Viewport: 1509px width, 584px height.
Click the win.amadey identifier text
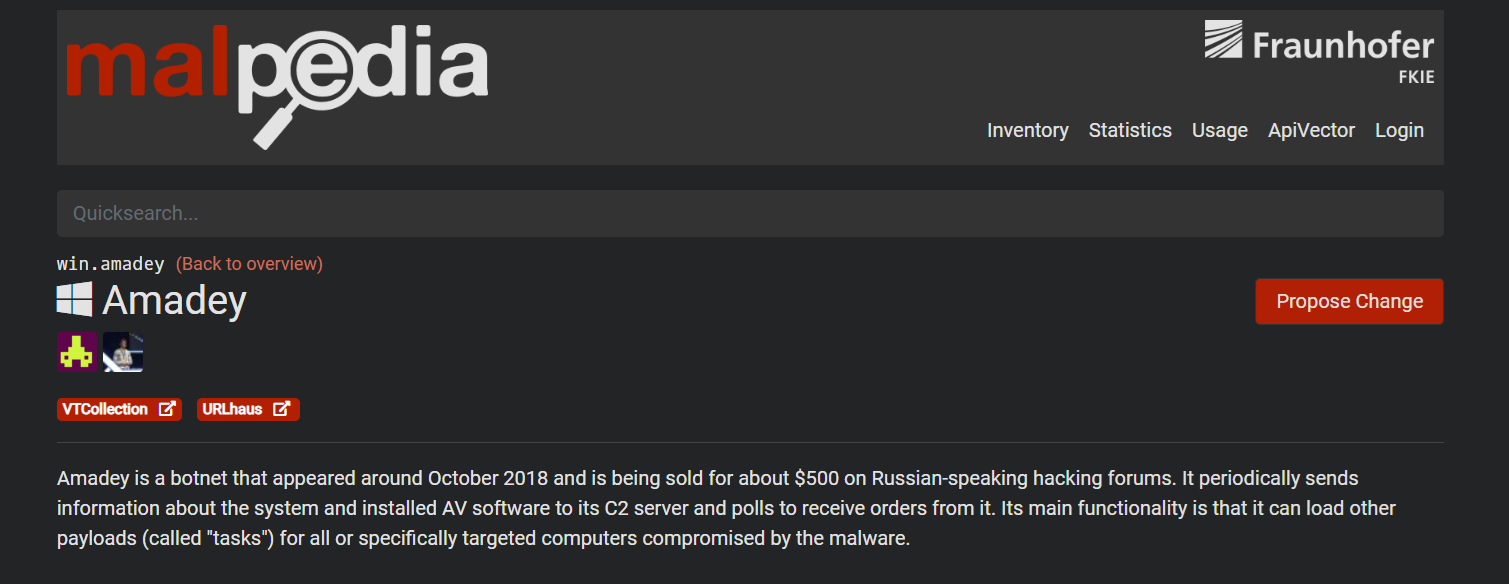point(111,264)
